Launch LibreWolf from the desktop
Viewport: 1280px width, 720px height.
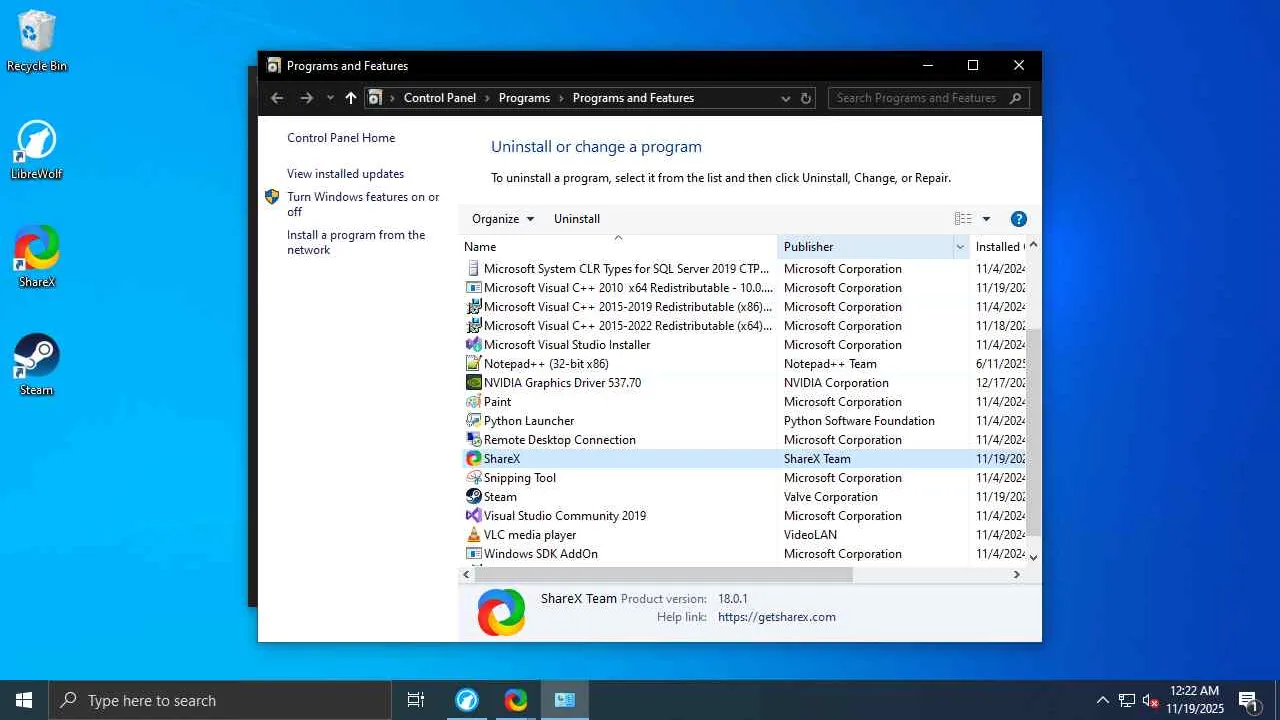tap(36, 150)
